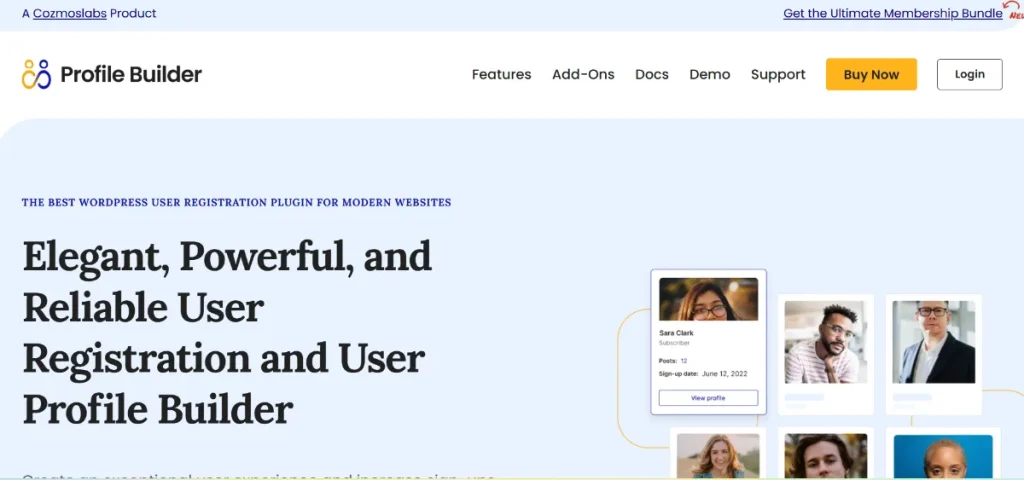Click the Buy Now button
This screenshot has width=1024, height=480.
(x=871, y=74)
